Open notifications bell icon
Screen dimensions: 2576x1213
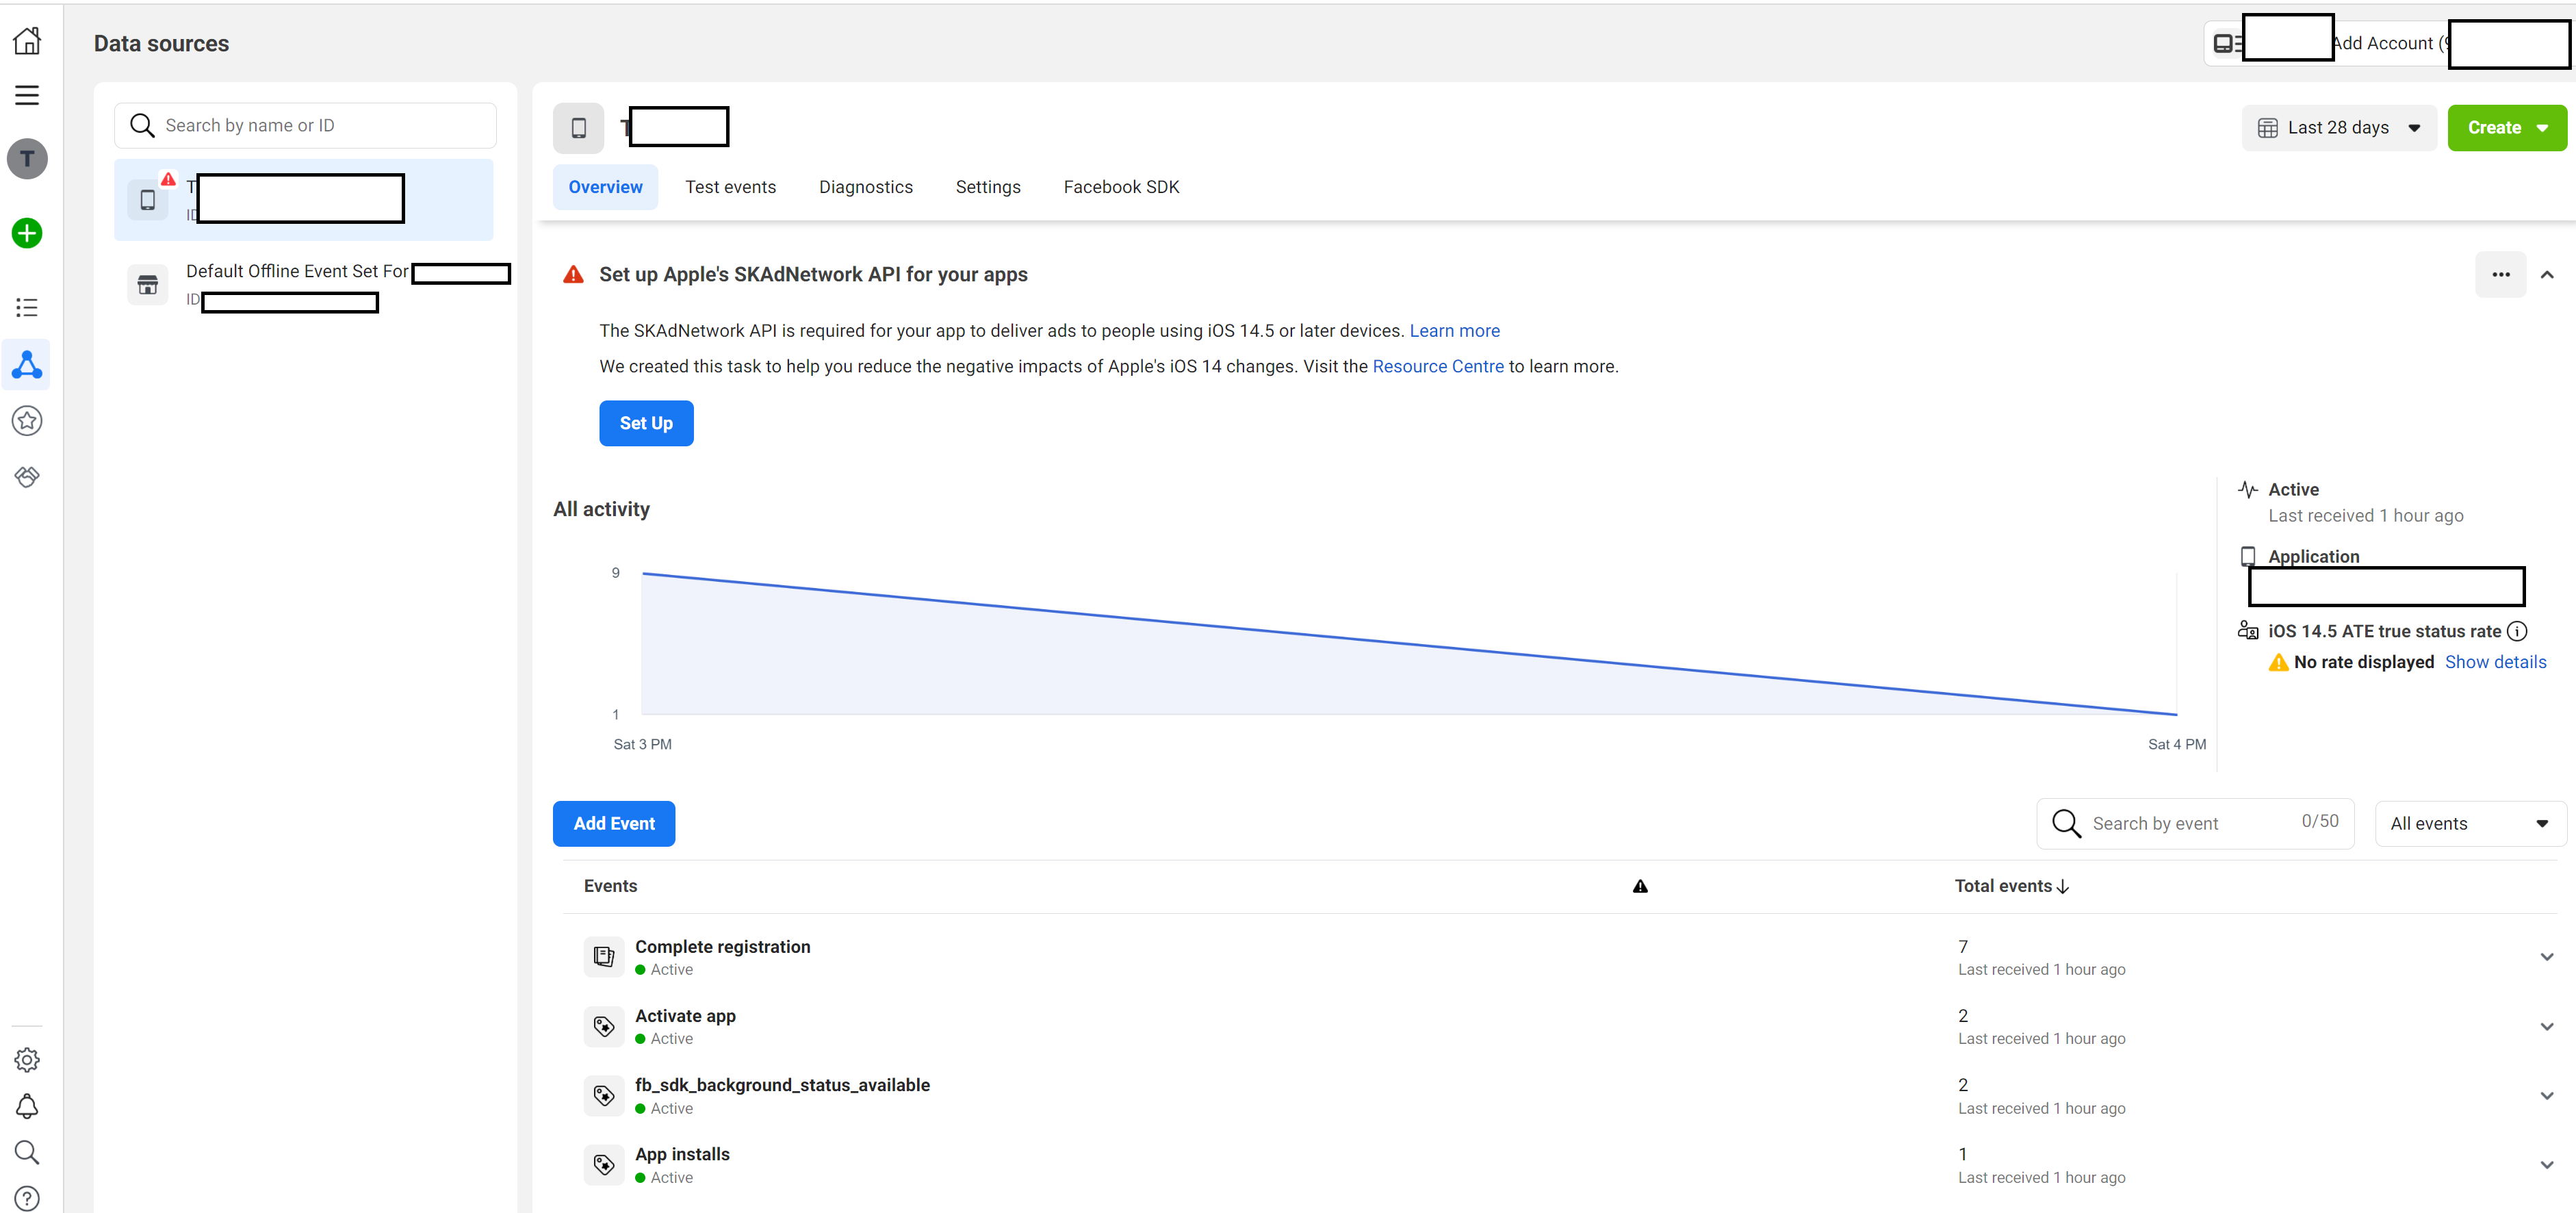click(27, 1106)
